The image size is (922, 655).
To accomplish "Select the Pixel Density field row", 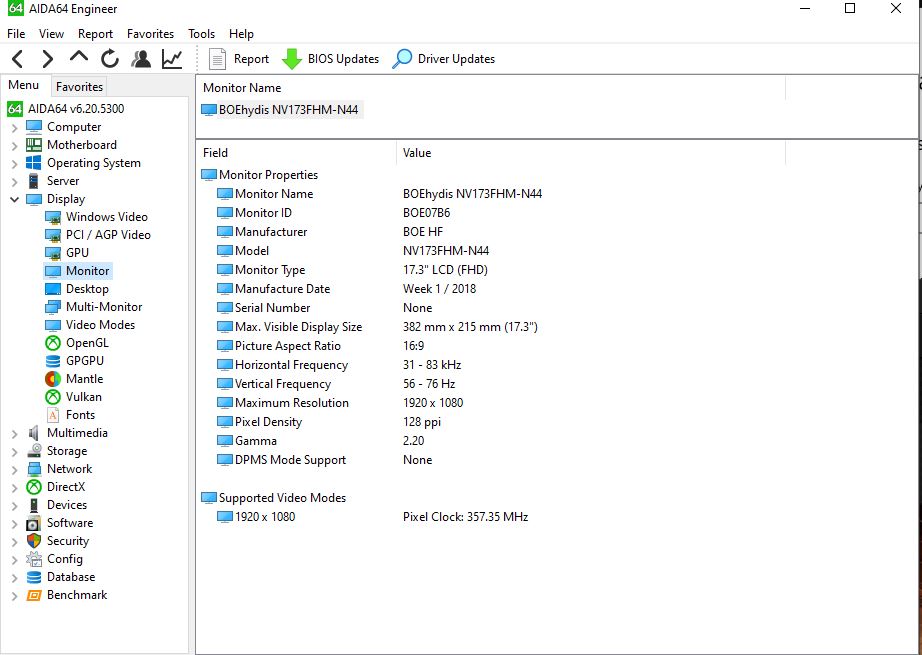I will coord(268,422).
